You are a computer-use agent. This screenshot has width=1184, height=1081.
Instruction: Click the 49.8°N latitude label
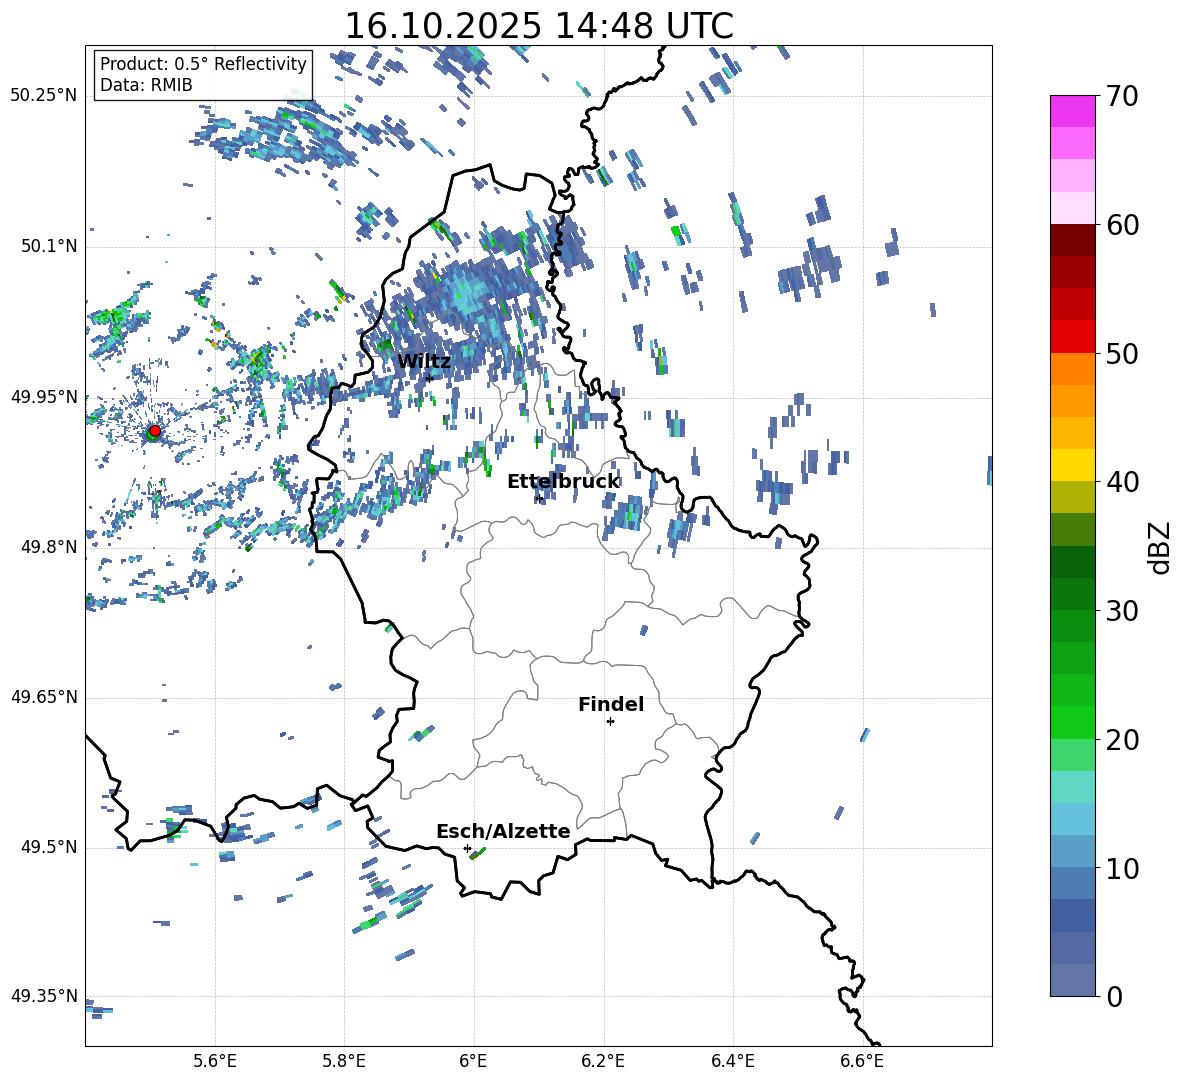click(48, 547)
